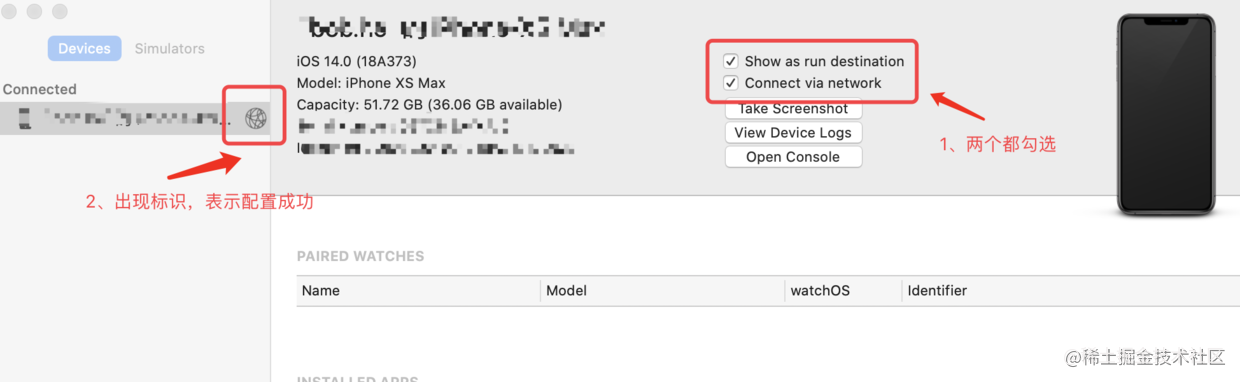Viewport: 1240px width, 382px height.
Task: Uncheck the Connect via network checkbox
Action: (731, 83)
